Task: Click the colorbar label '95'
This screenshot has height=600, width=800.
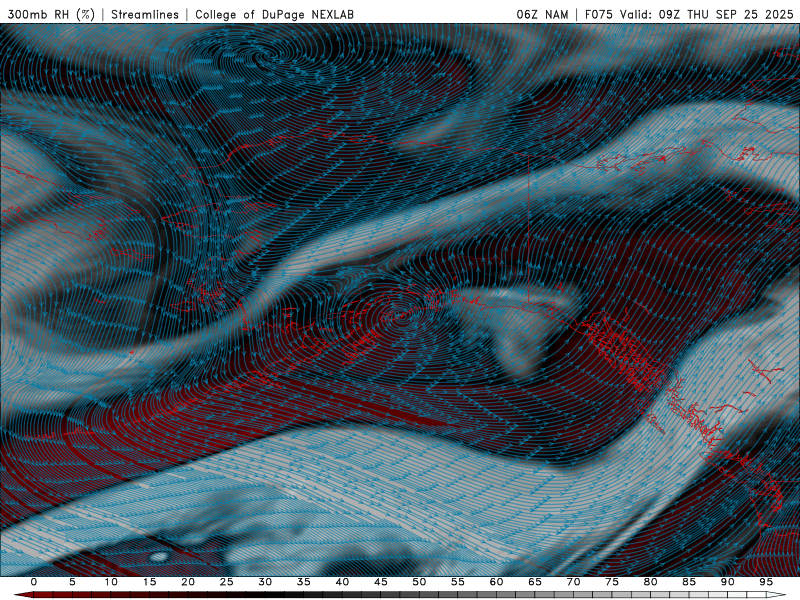Action: [x=766, y=582]
